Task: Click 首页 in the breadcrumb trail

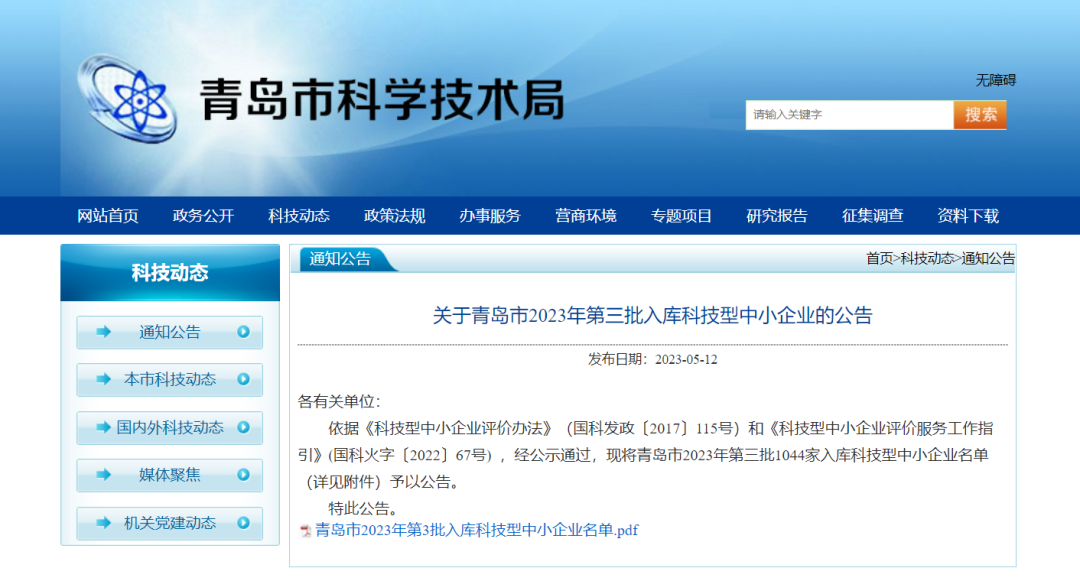Action: 879,258
